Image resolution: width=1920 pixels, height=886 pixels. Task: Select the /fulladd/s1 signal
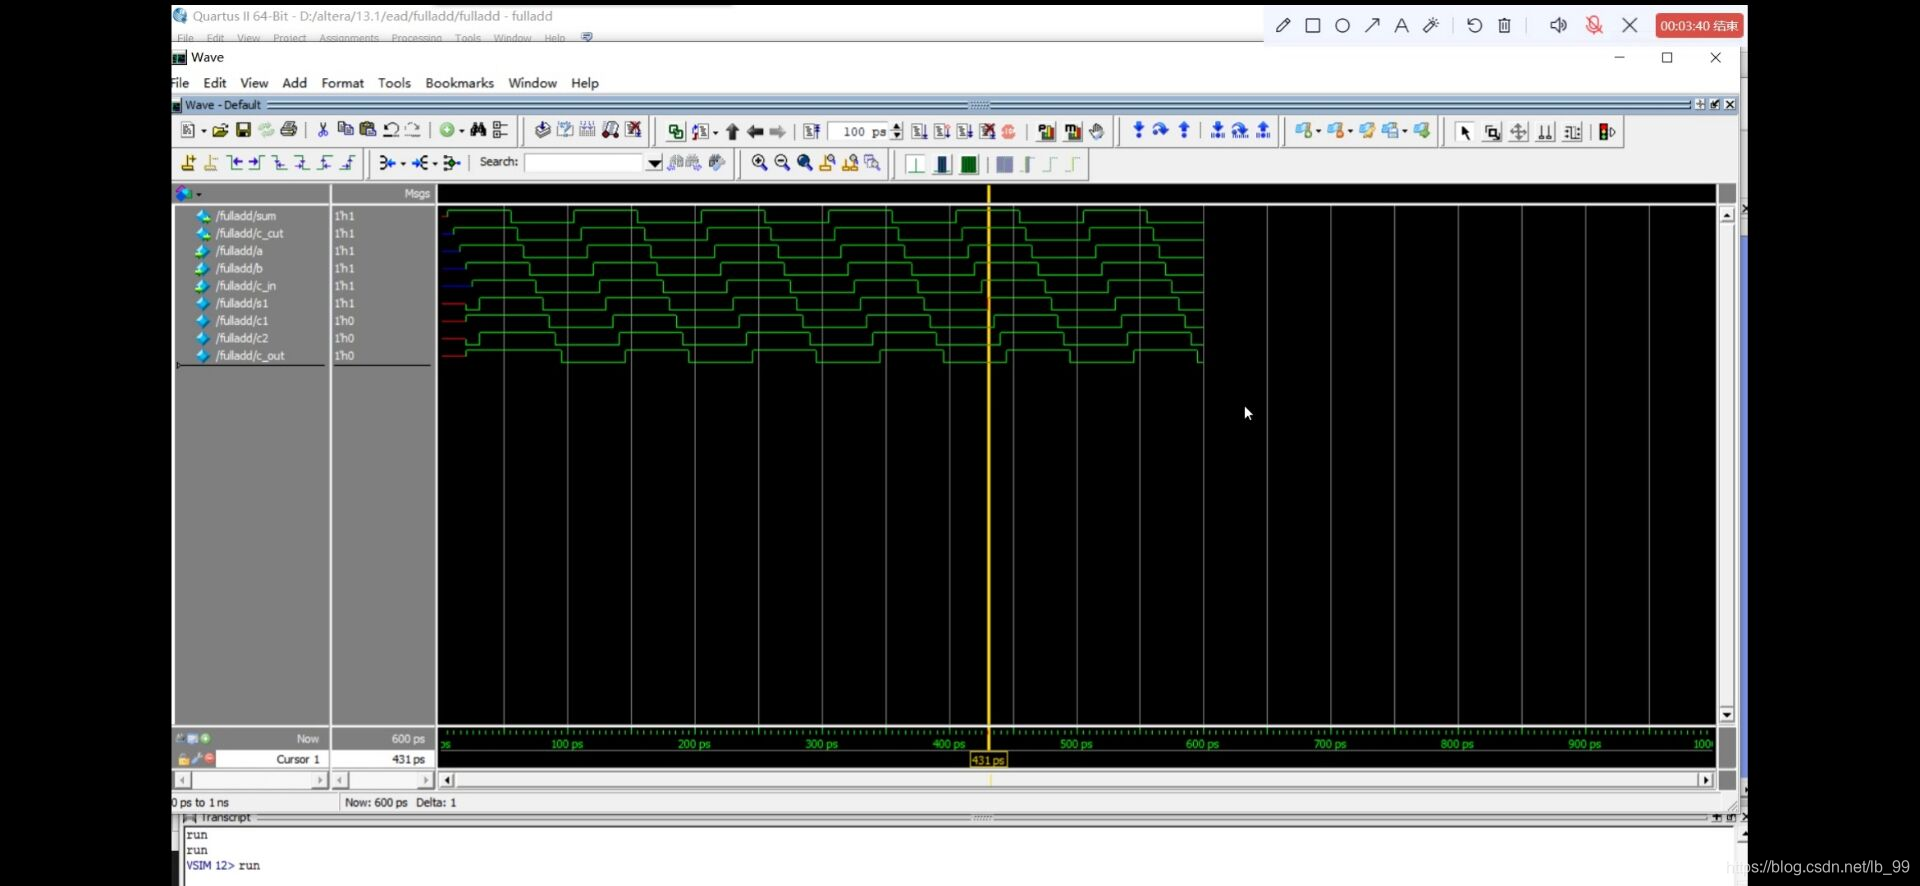pos(242,303)
